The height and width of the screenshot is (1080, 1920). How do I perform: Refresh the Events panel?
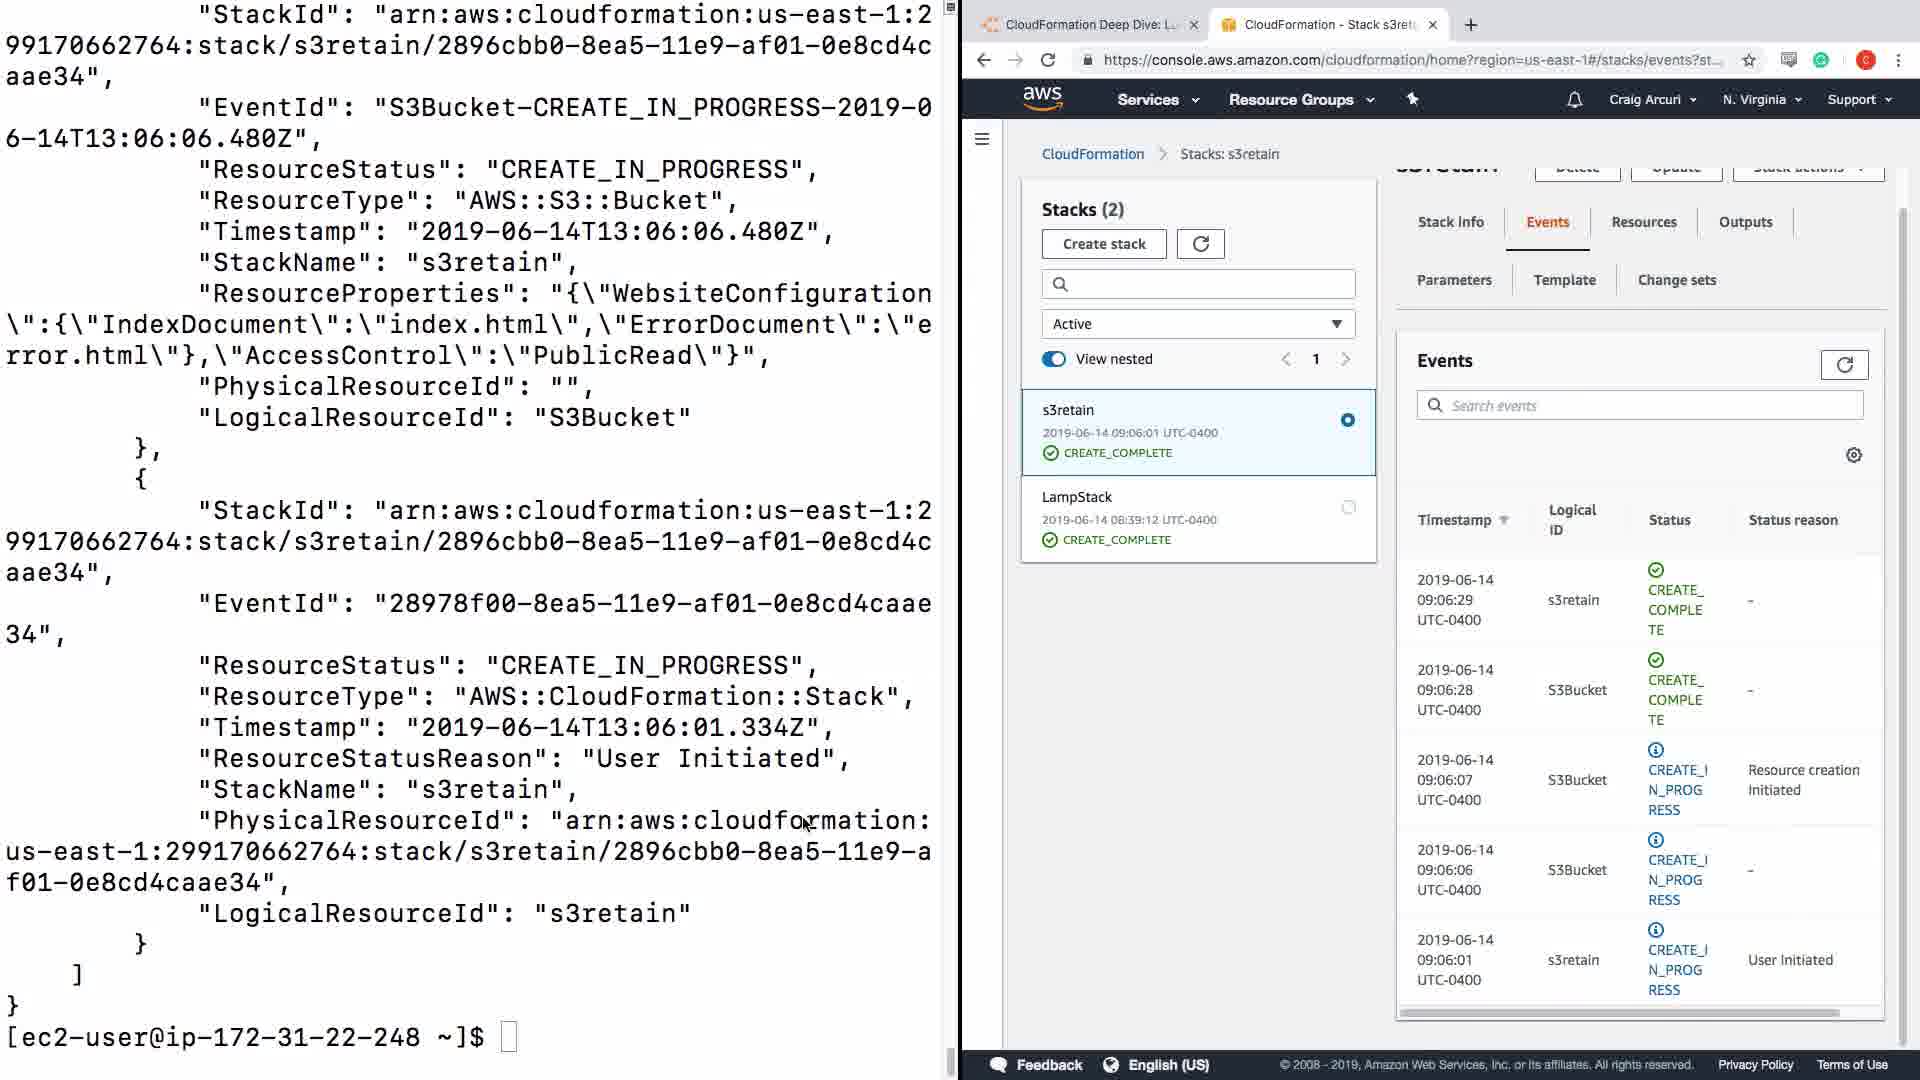1844,365
